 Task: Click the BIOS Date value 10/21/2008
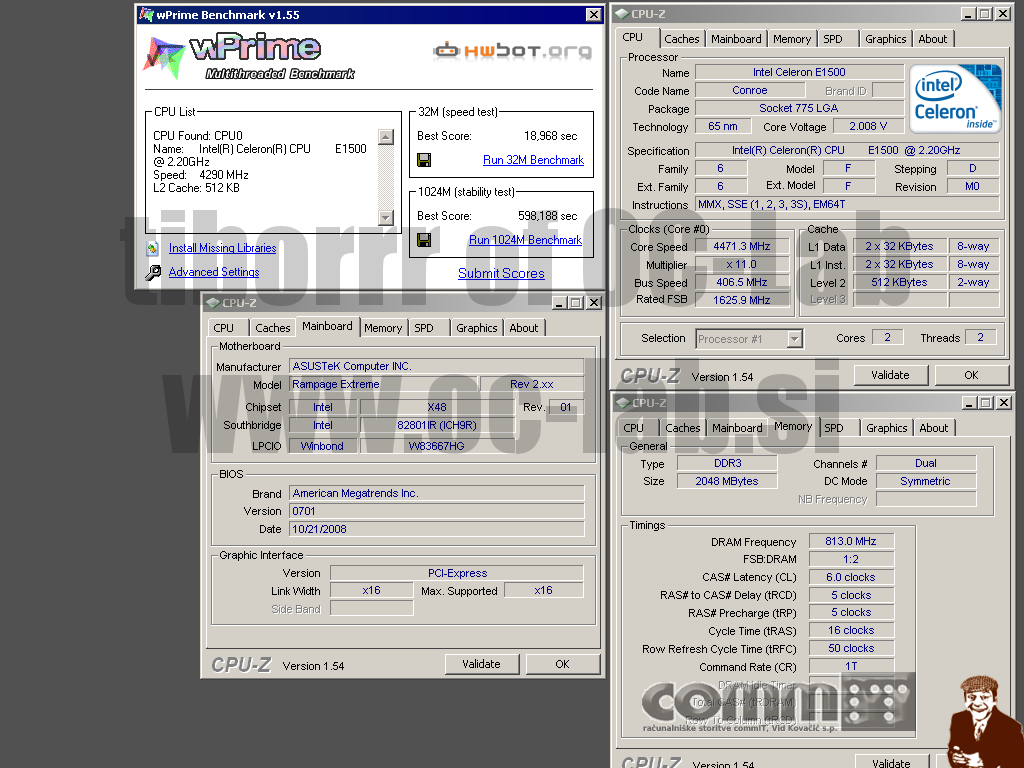point(437,529)
